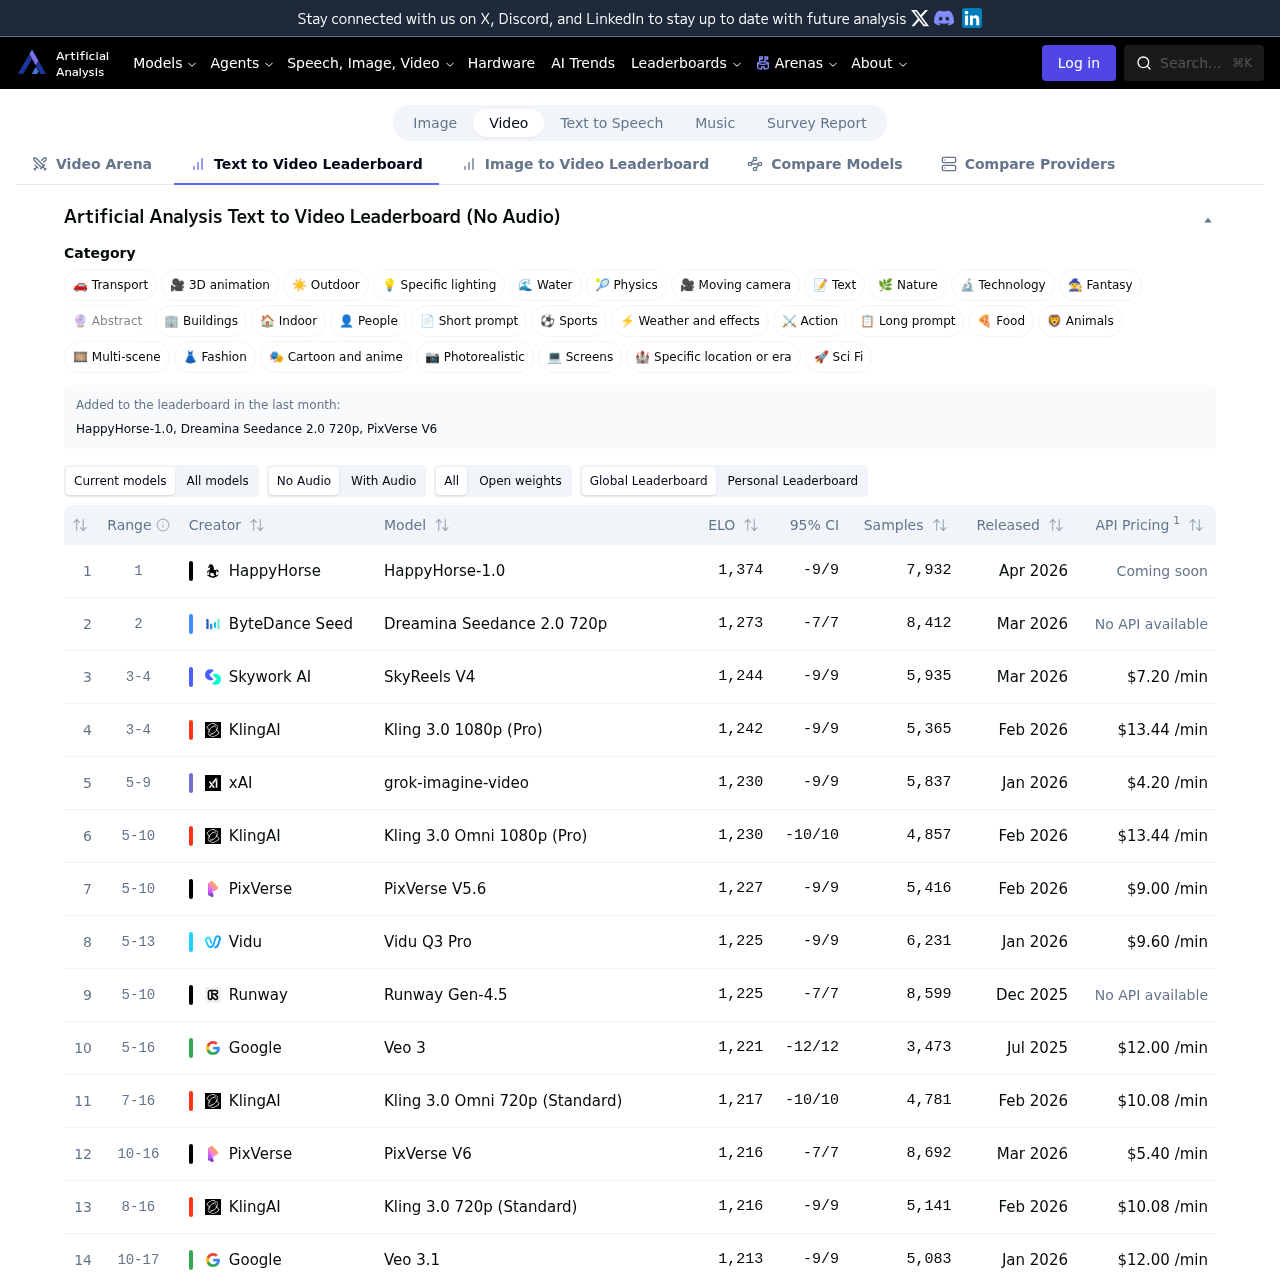Select the All models toggle
The height and width of the screenshot is (1280, 1280).
[216, 481]
